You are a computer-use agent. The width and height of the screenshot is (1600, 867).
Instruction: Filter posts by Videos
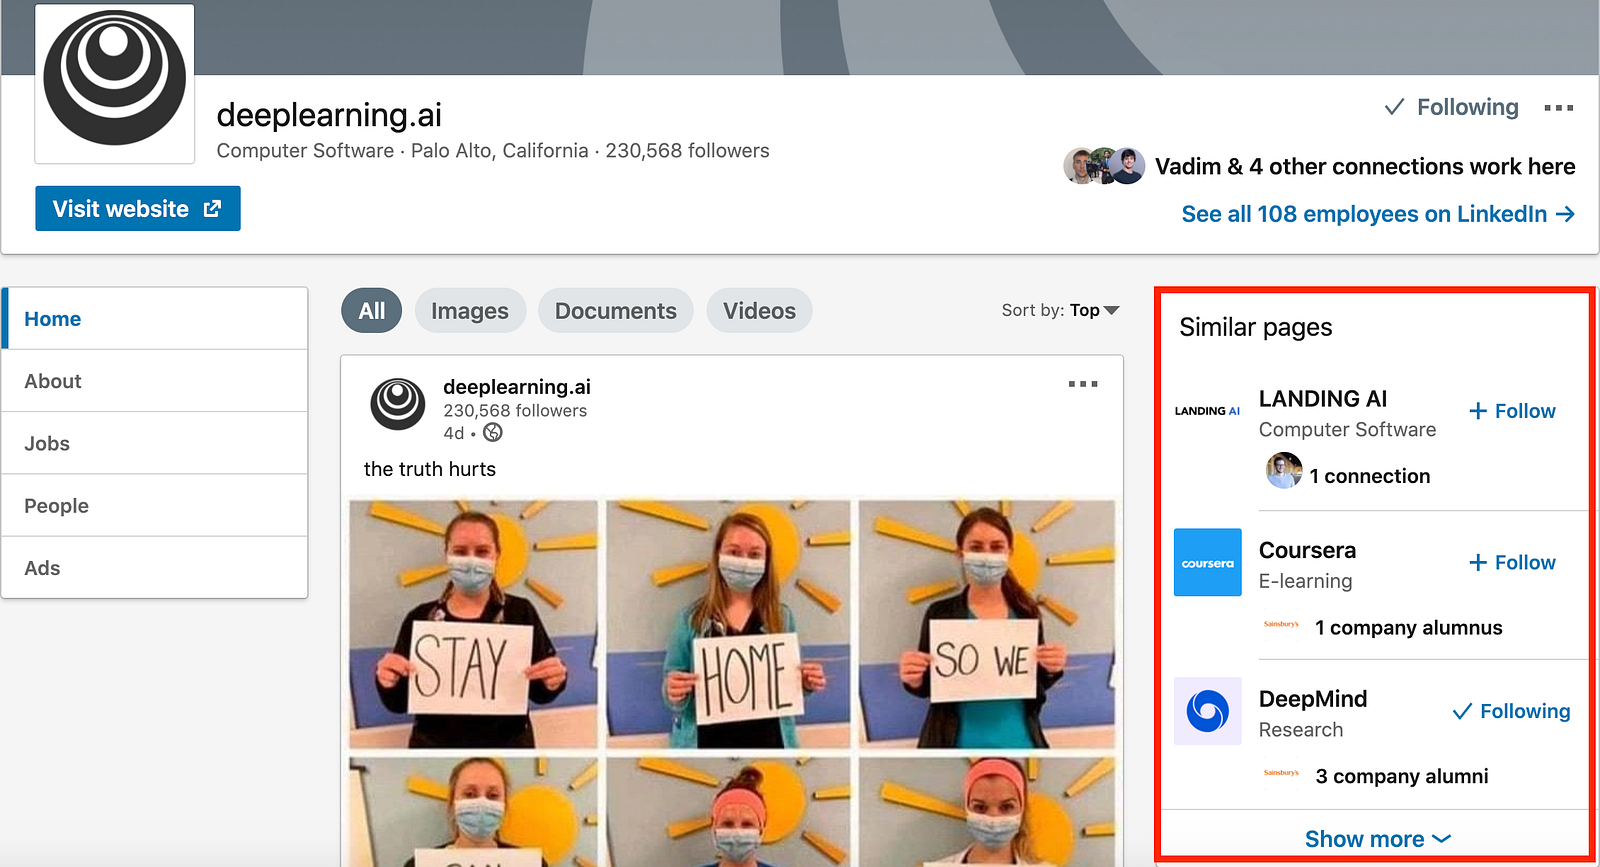(760, 311)
